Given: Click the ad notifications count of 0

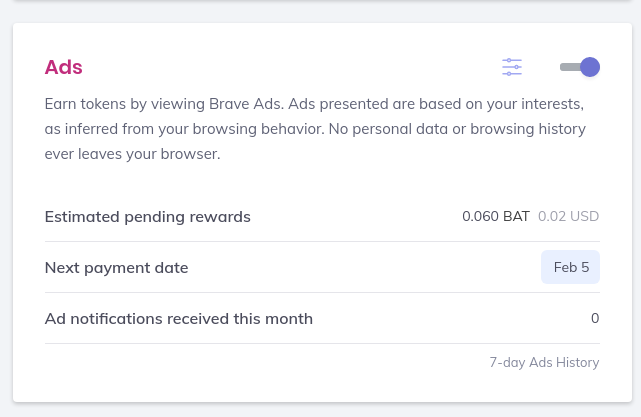Looking at the screenshot, I should point(594,319).
